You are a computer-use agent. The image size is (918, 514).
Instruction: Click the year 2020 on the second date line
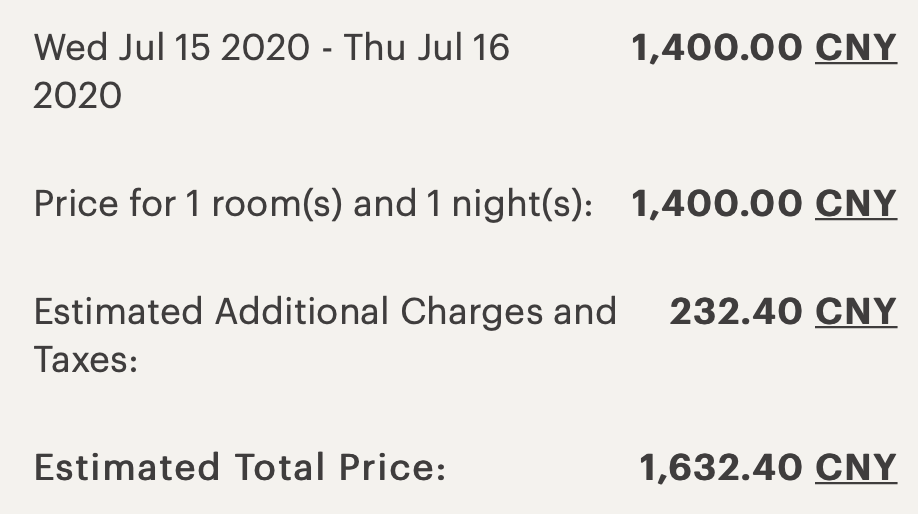pos(78,96)
